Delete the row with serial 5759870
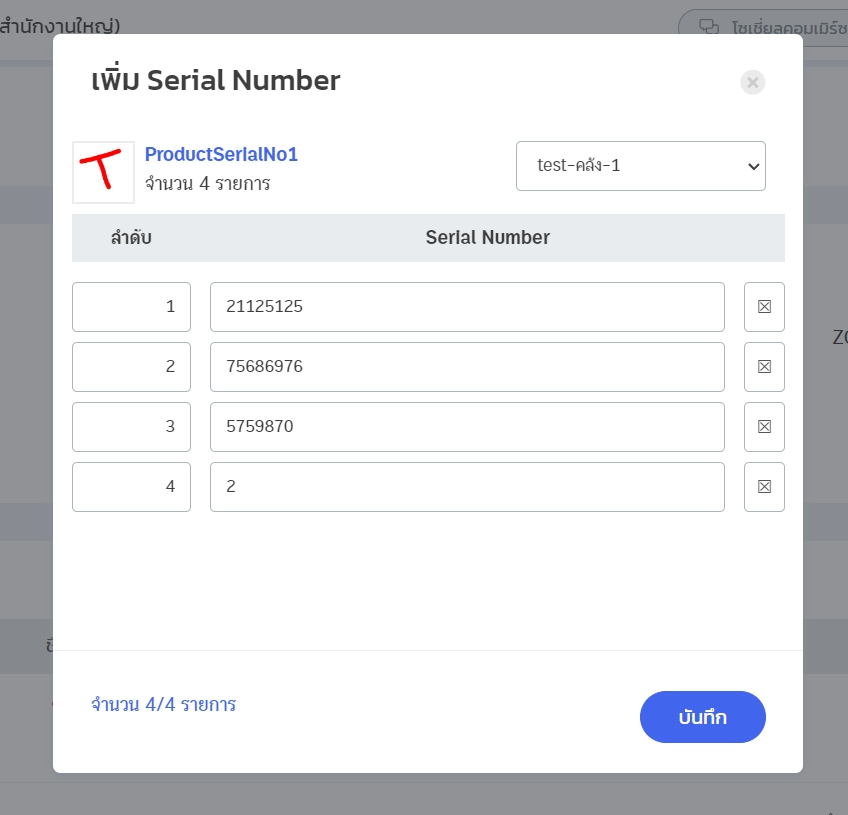 (x=764, y=427)
